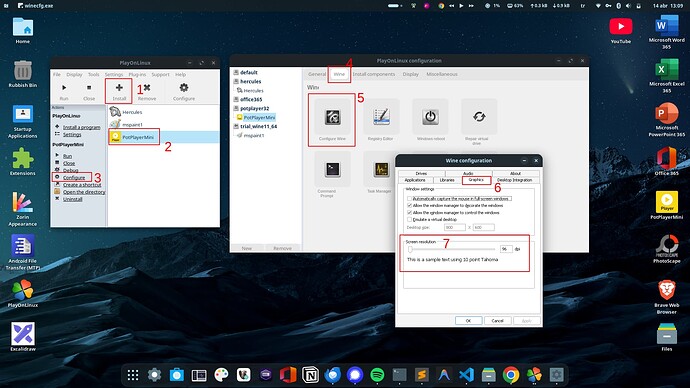Viewport: 690px width, 388px height.
Task: Open the Install components tab
Action: click(374, 74)
